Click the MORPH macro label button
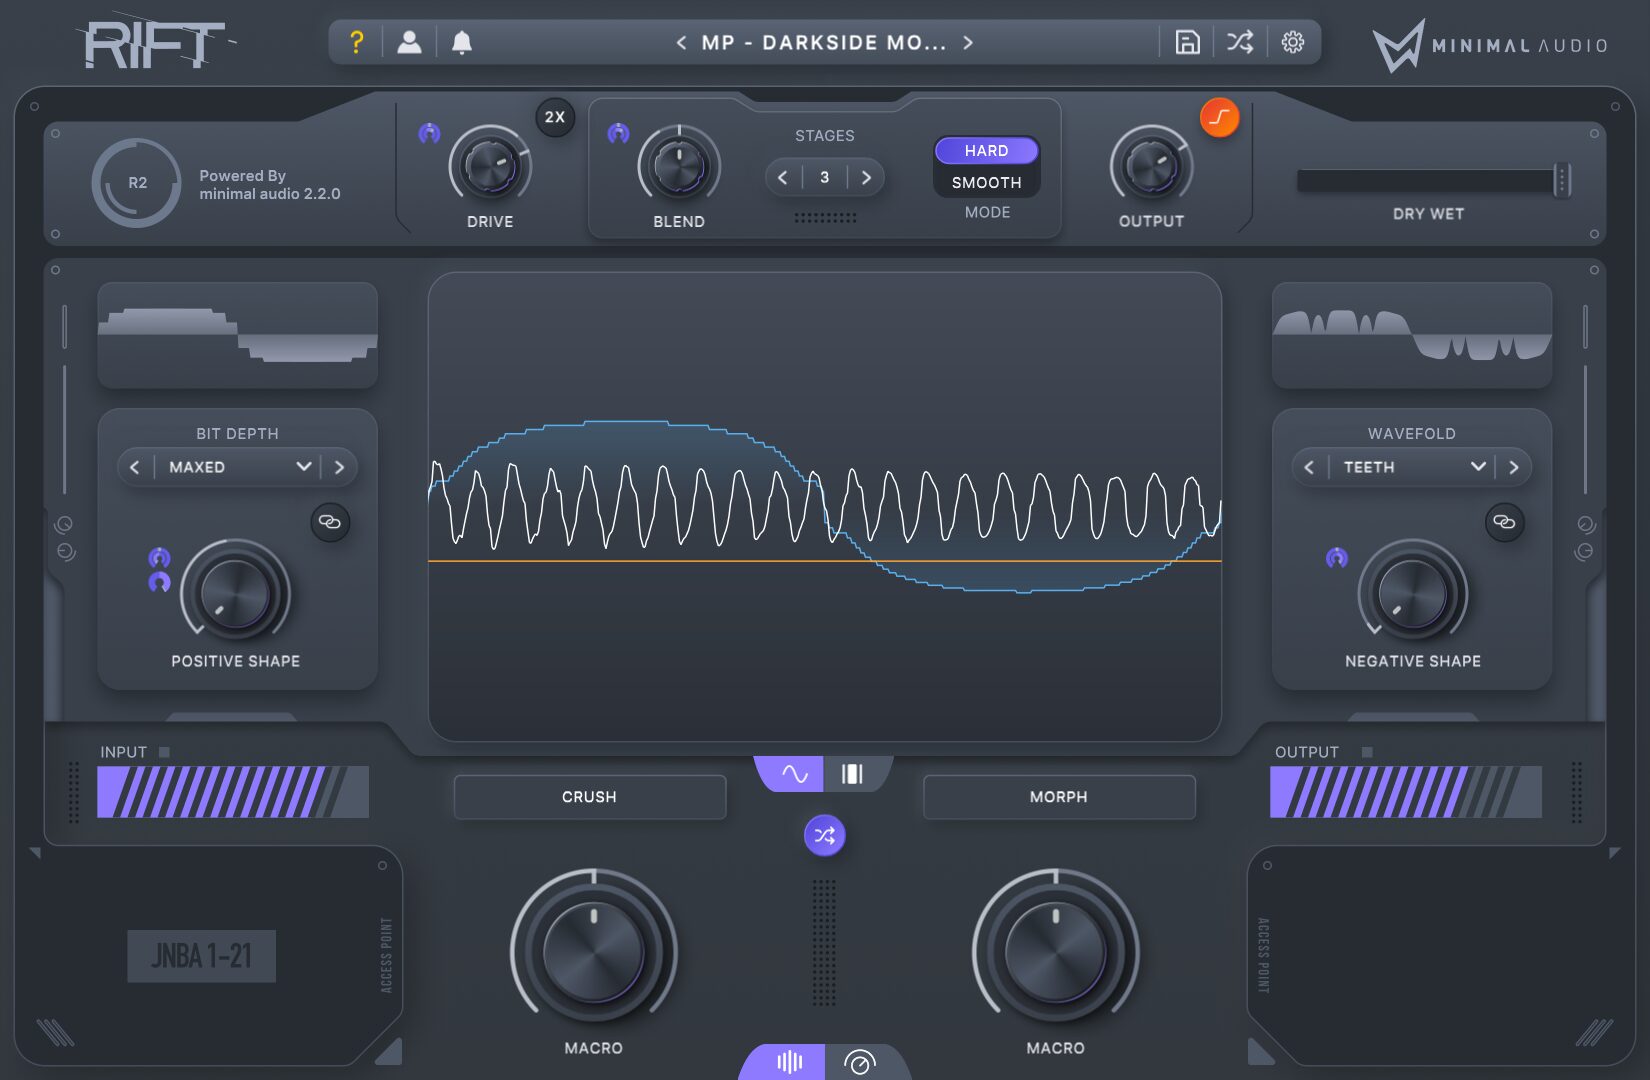This screenshot has height=1080, width=1650. [x=1058, y=797]
